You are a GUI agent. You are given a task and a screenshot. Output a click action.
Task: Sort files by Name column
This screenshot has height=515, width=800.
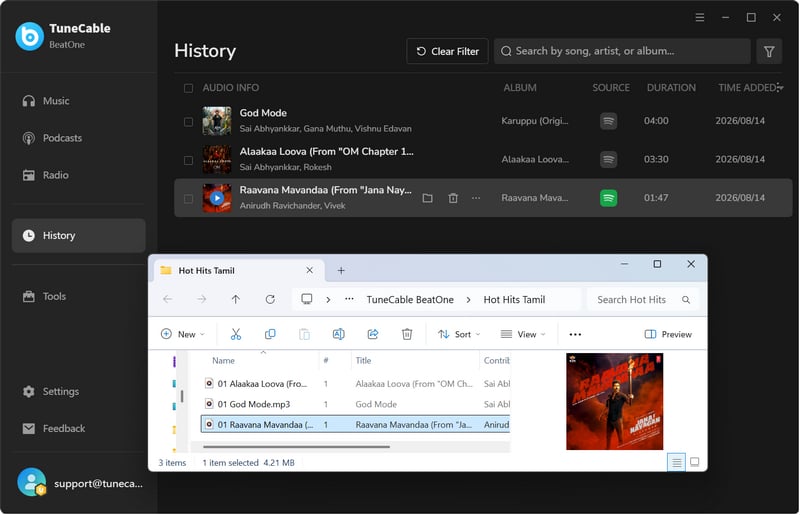(223, 360)
